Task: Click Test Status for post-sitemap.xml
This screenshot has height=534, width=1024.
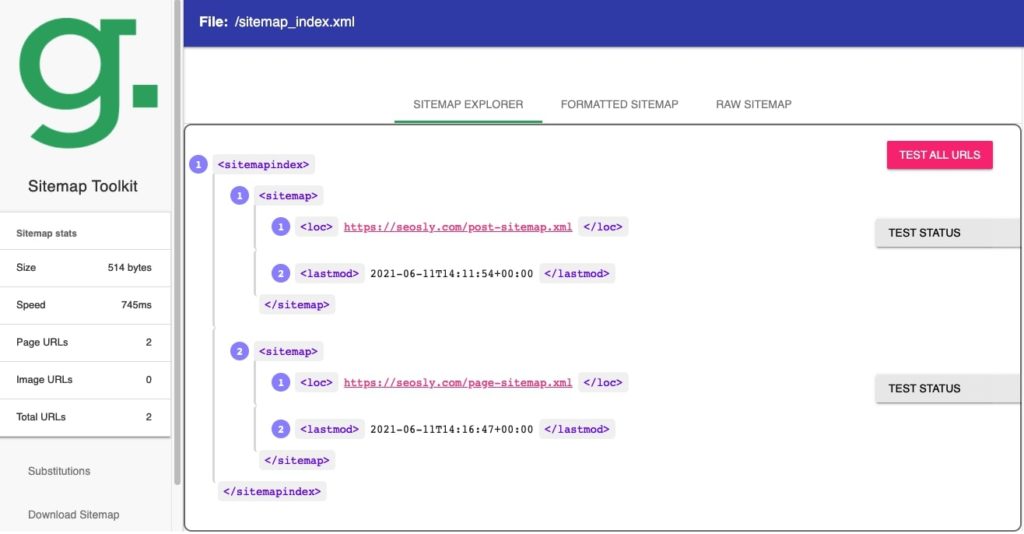Action: (x=946, y=233)
